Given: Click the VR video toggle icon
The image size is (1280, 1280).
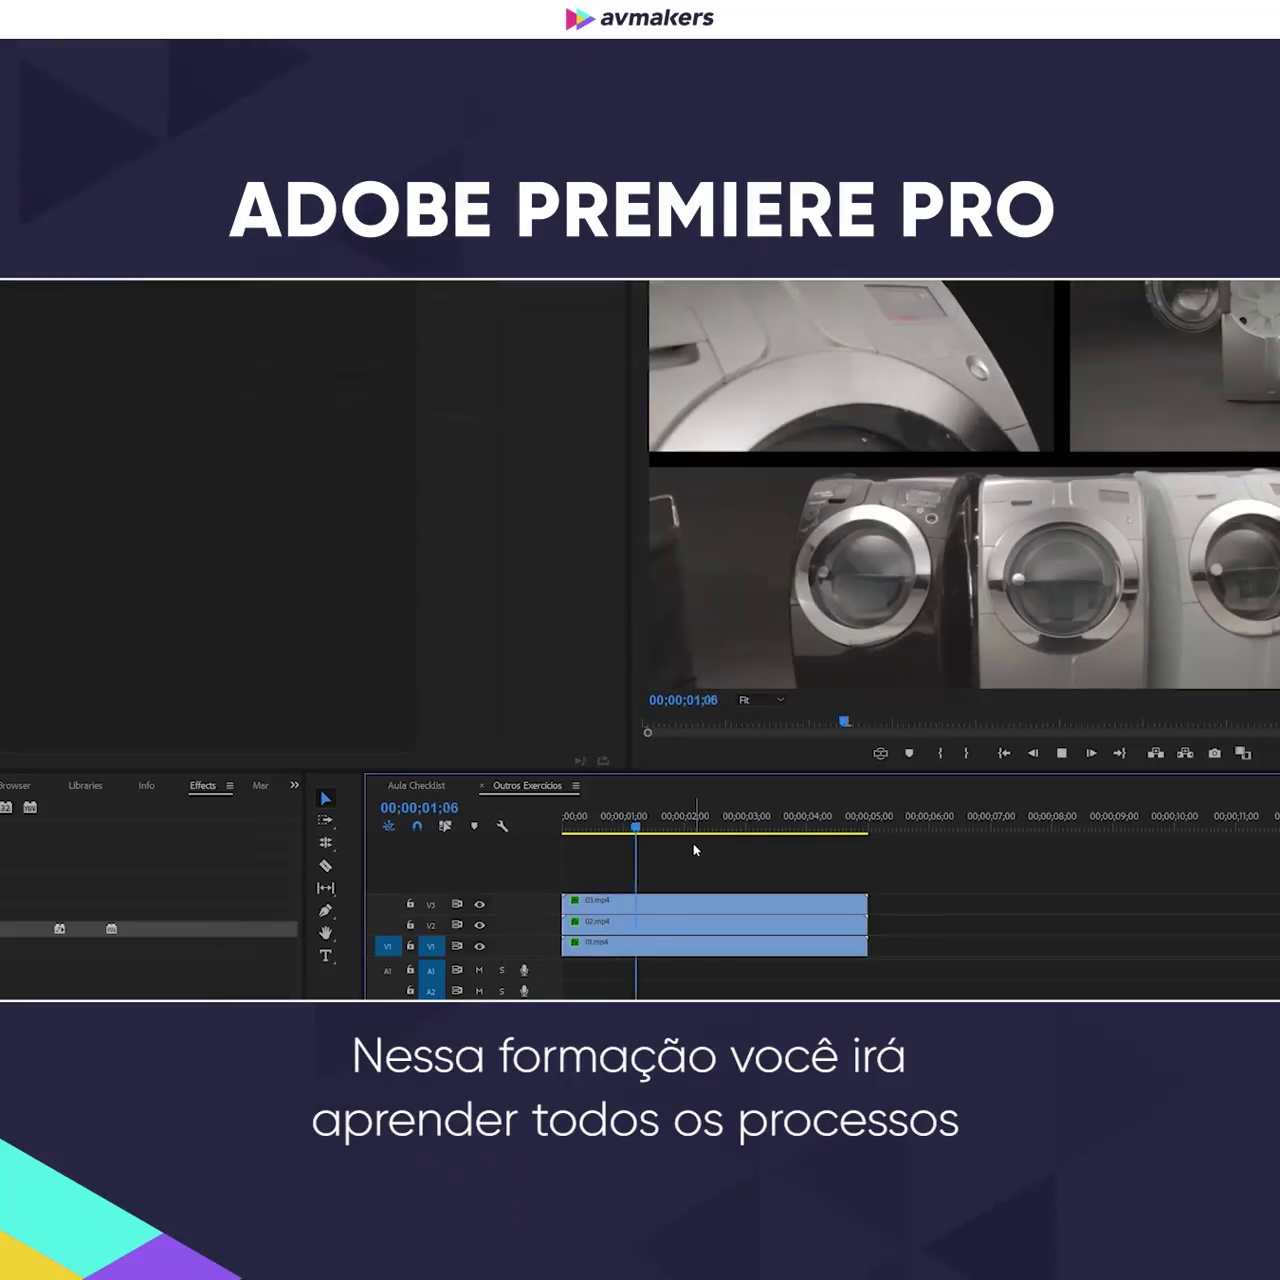Looking at the screenshot, I should pos(880,753).
